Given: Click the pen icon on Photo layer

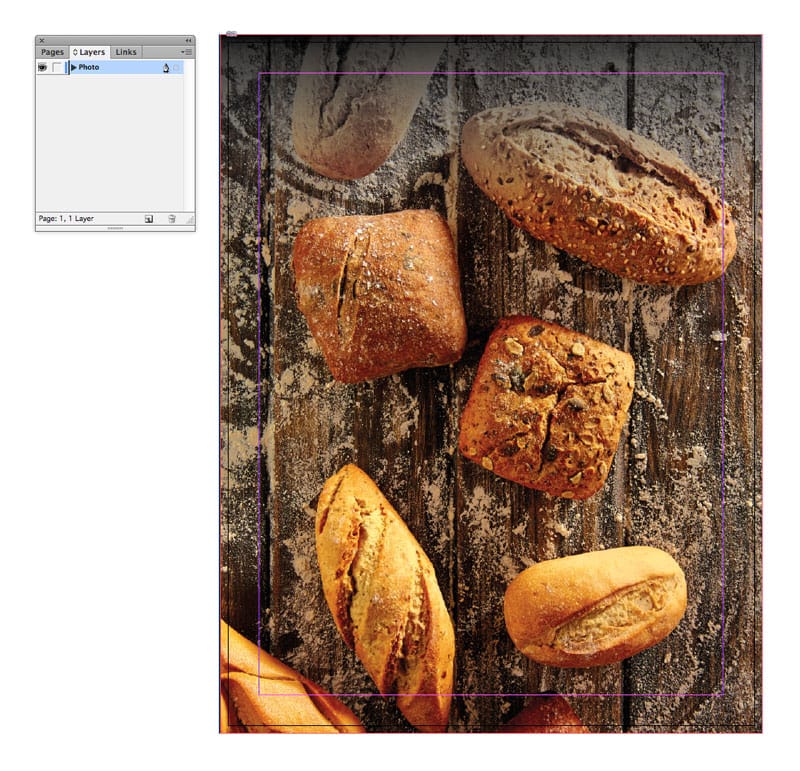Looking at the screenshot, I should click(166, 67).
